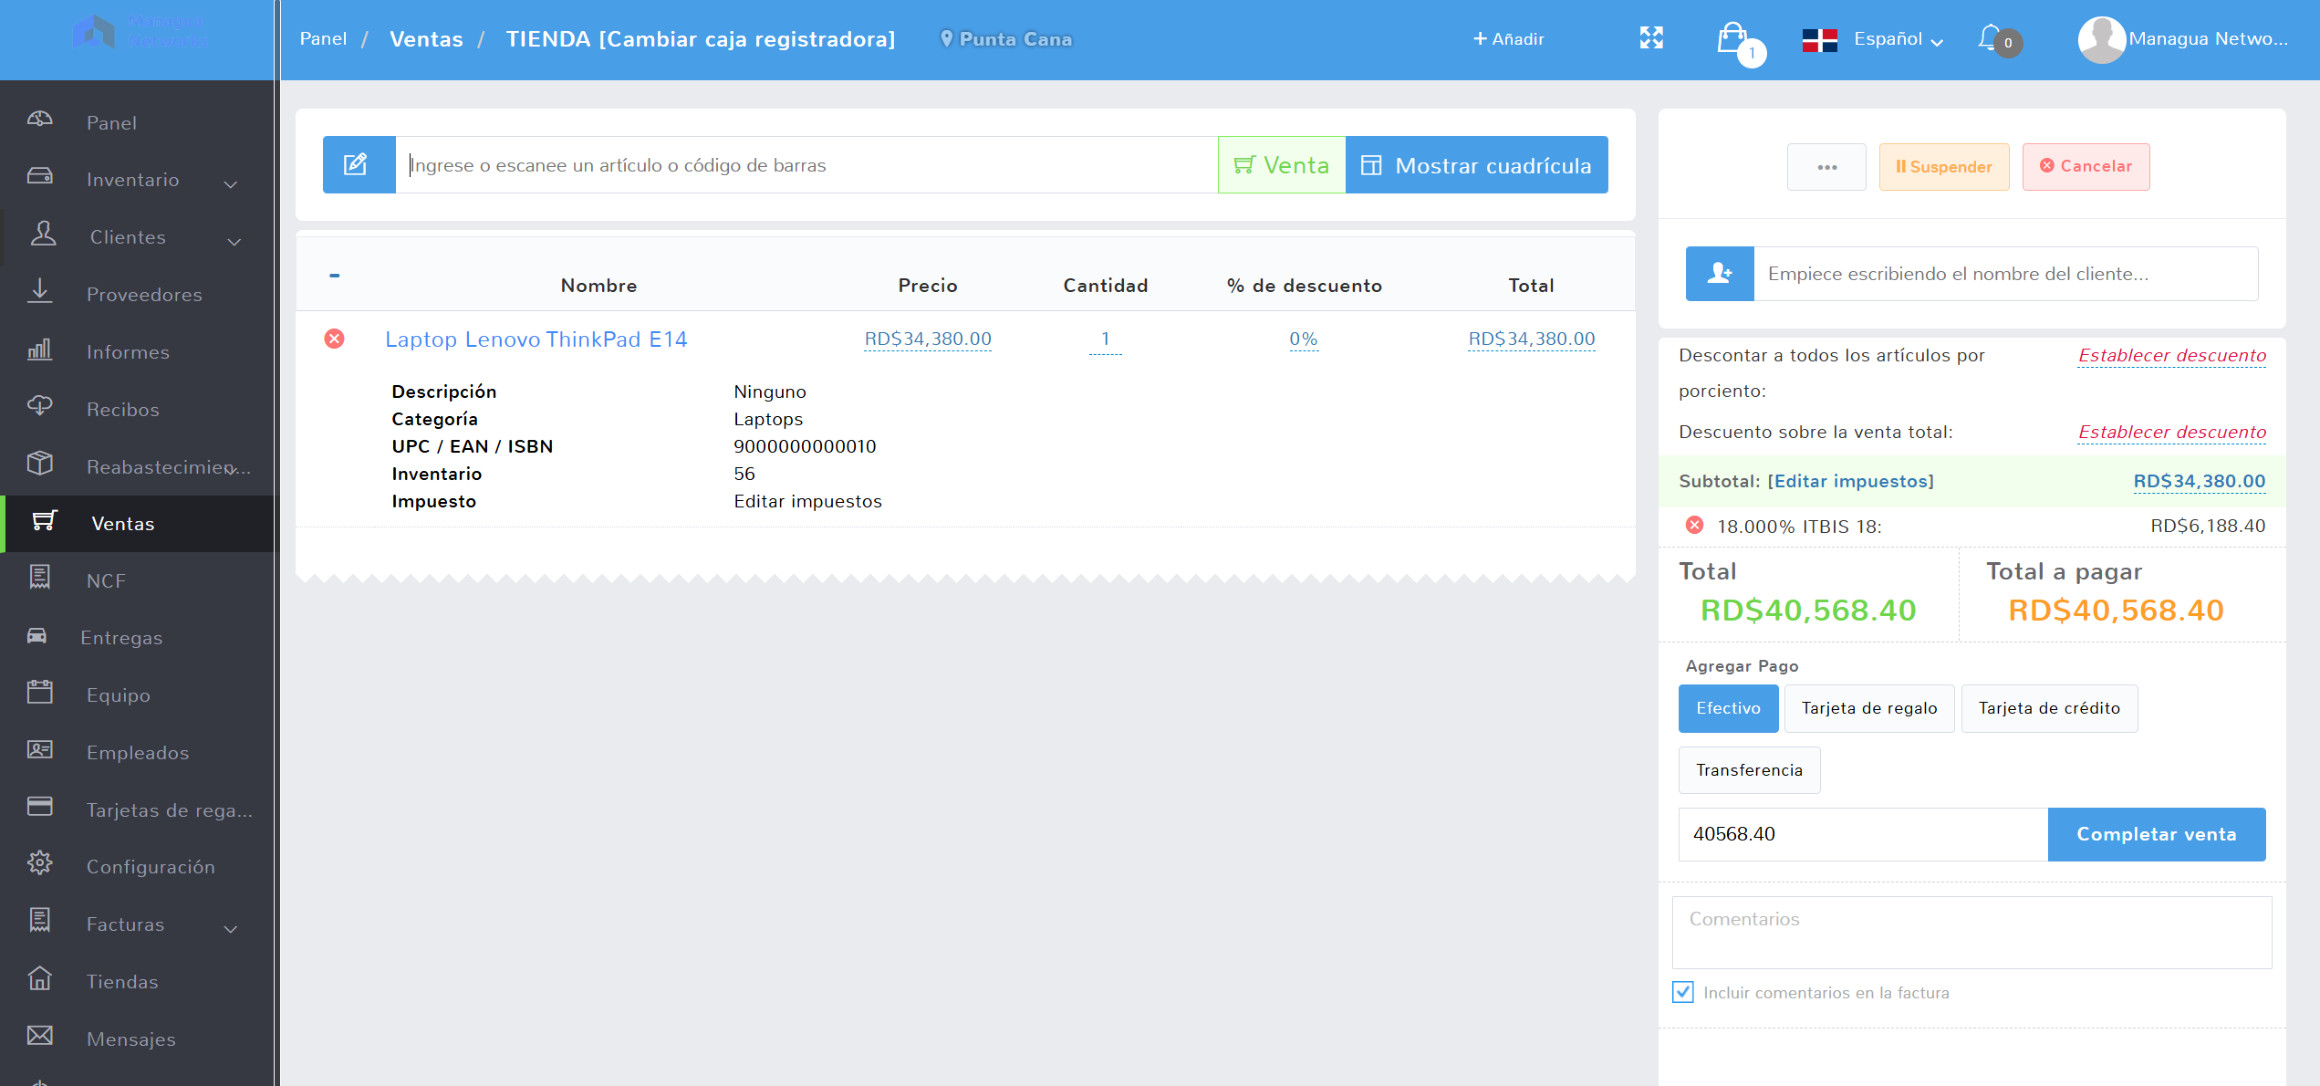Click the Proveedores download icon
The width and height of the screenshot is (2320, 1086).
click(40, 291)
